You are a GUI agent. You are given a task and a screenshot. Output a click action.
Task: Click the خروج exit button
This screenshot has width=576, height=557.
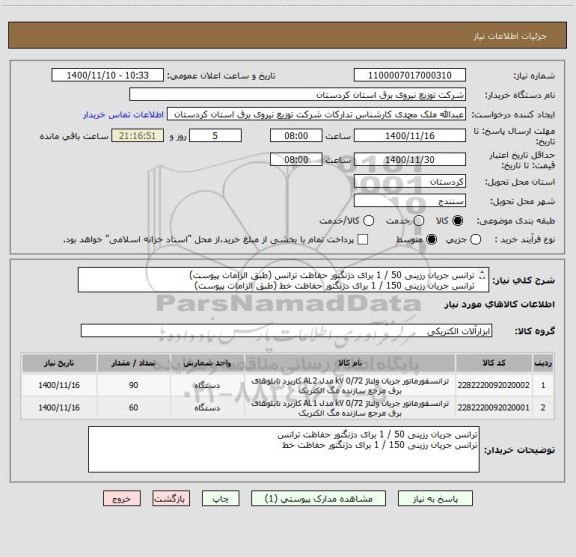click(x=122, y=499)
